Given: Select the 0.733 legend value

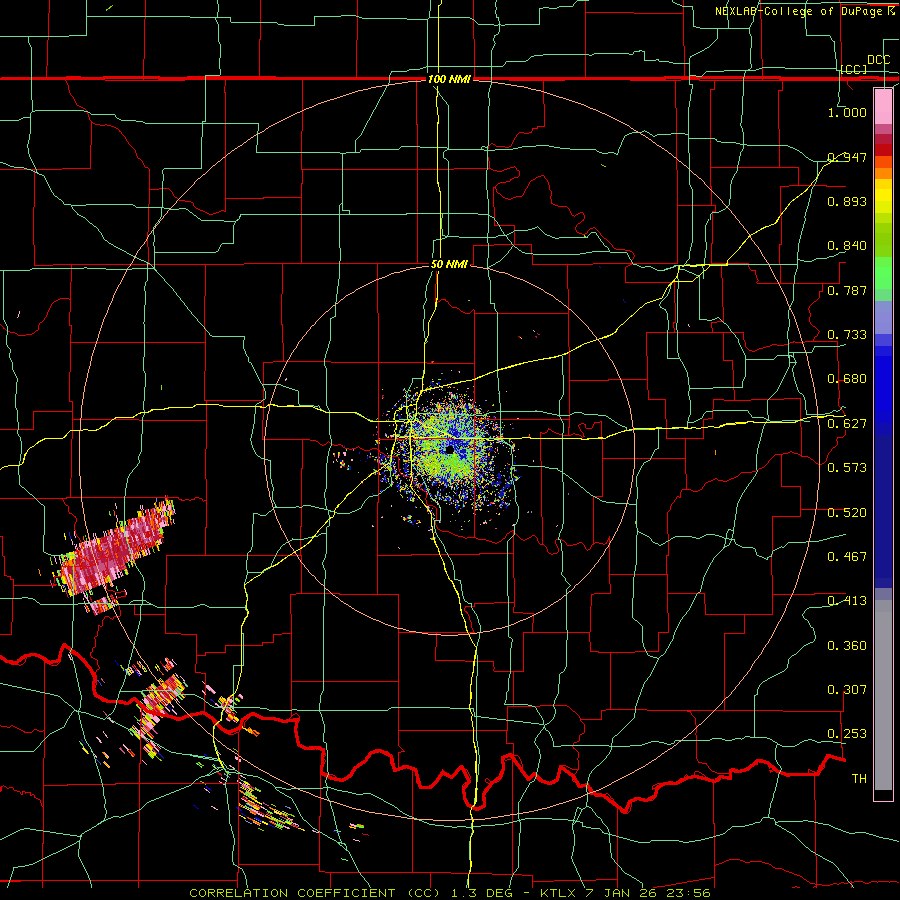Looking at the screenshot, I should click(x=847, y=335).
